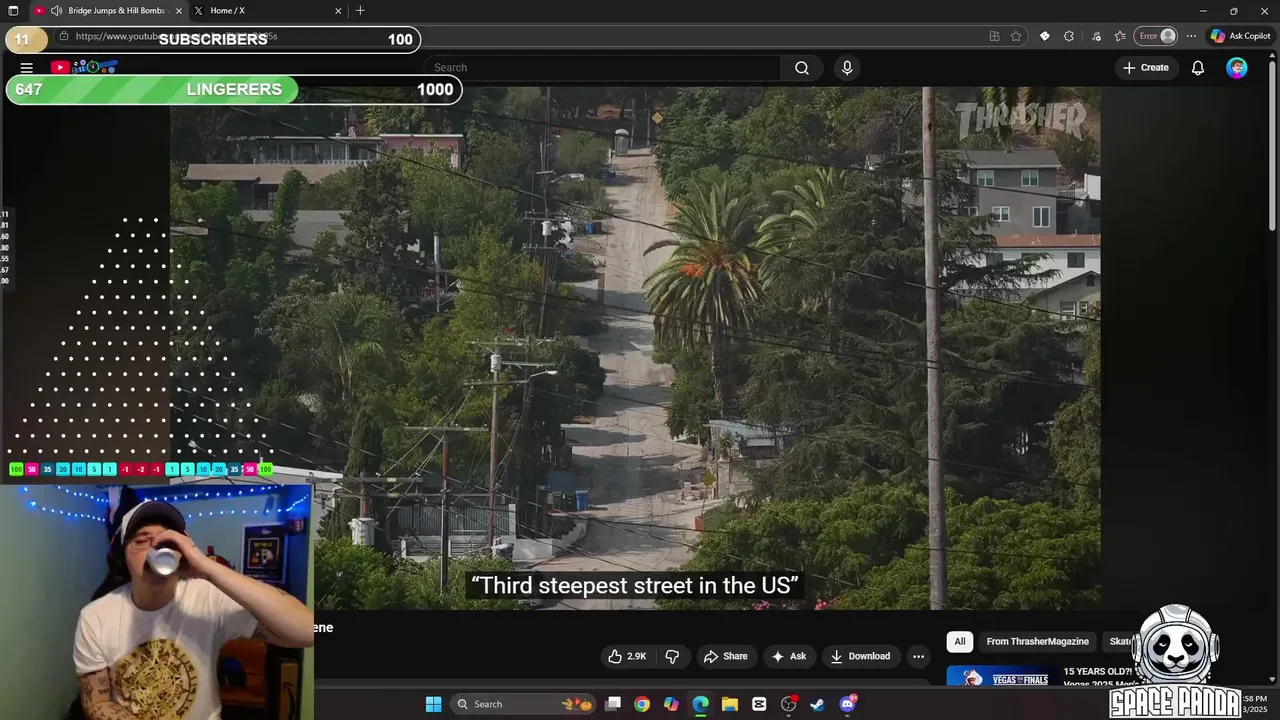Image resolution: width=1280 pixels, height=720 pixels.
Task: Go to the YouTube home logo
Action: [x=84, y=67]
